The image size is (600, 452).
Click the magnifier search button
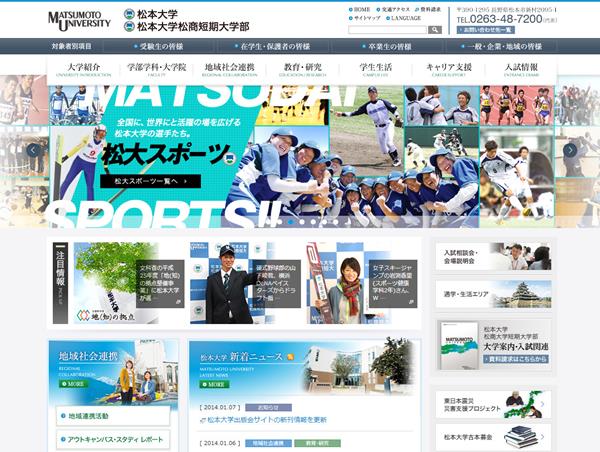[x=435, y=30]
